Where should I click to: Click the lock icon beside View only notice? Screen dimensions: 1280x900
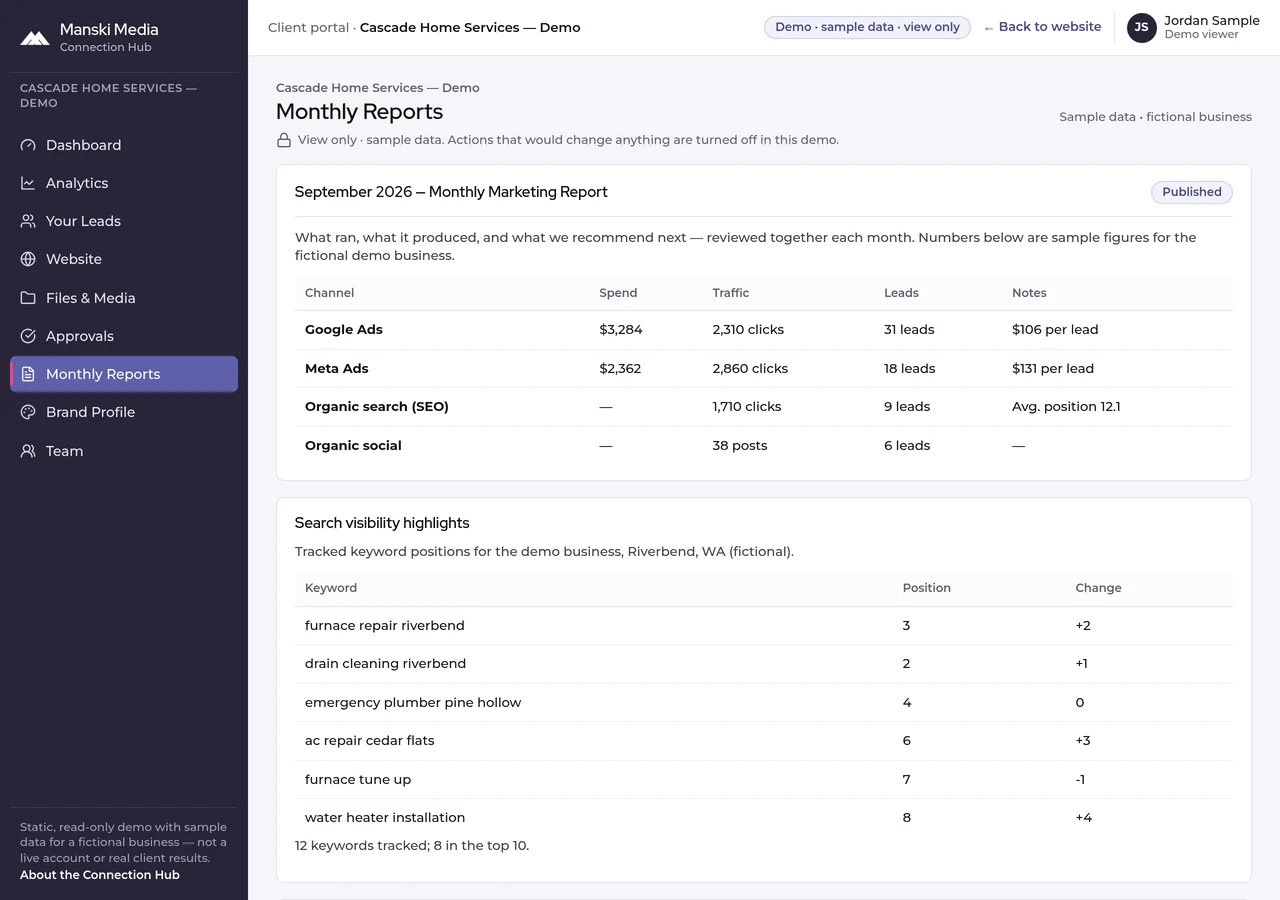pyautogui.click(x=284, y=140)
